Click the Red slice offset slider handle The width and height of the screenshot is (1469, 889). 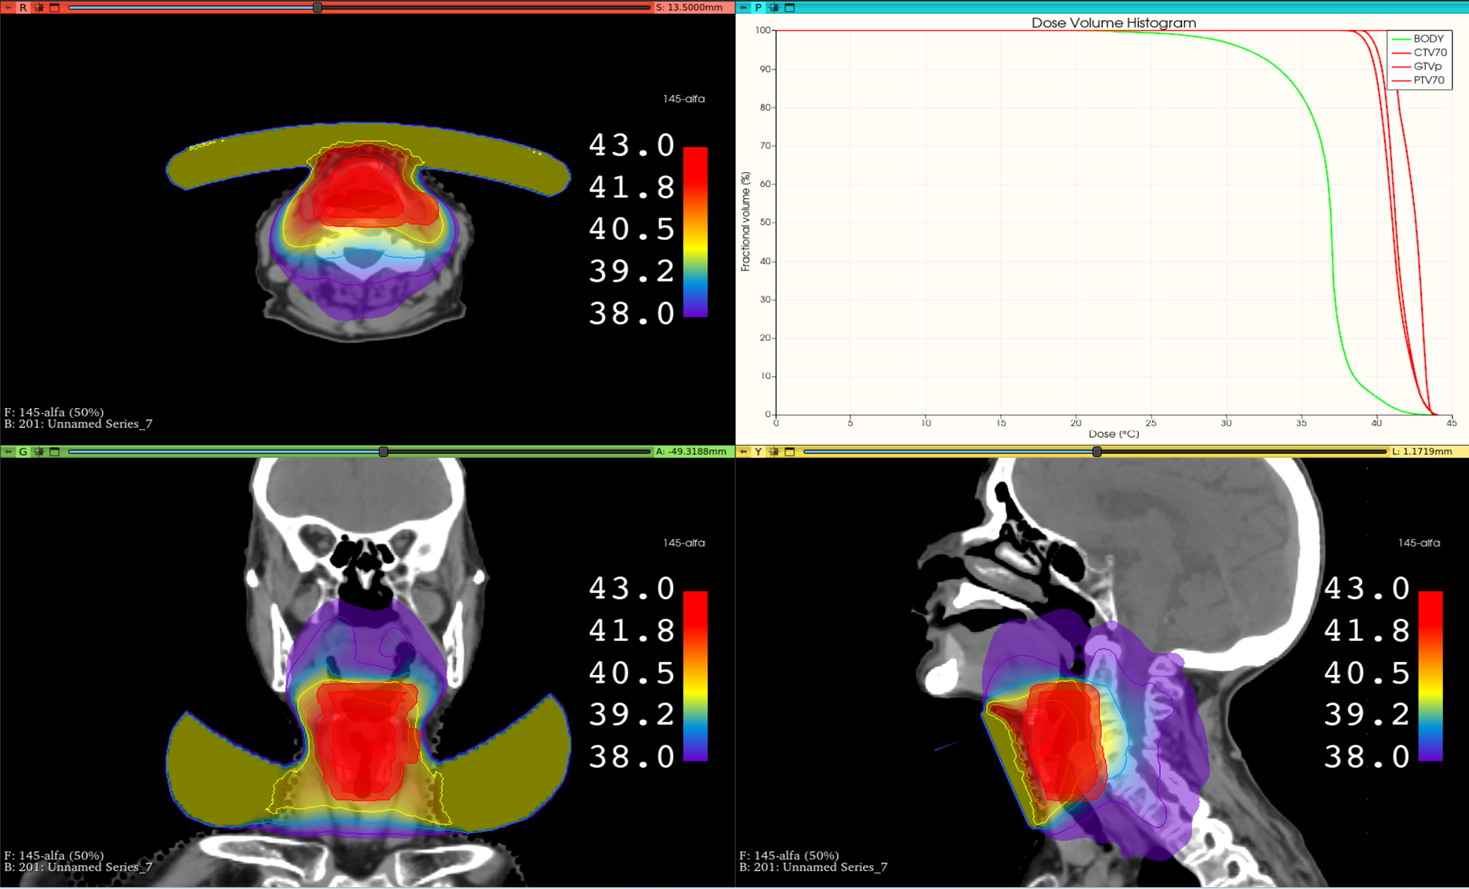[317, 7]
